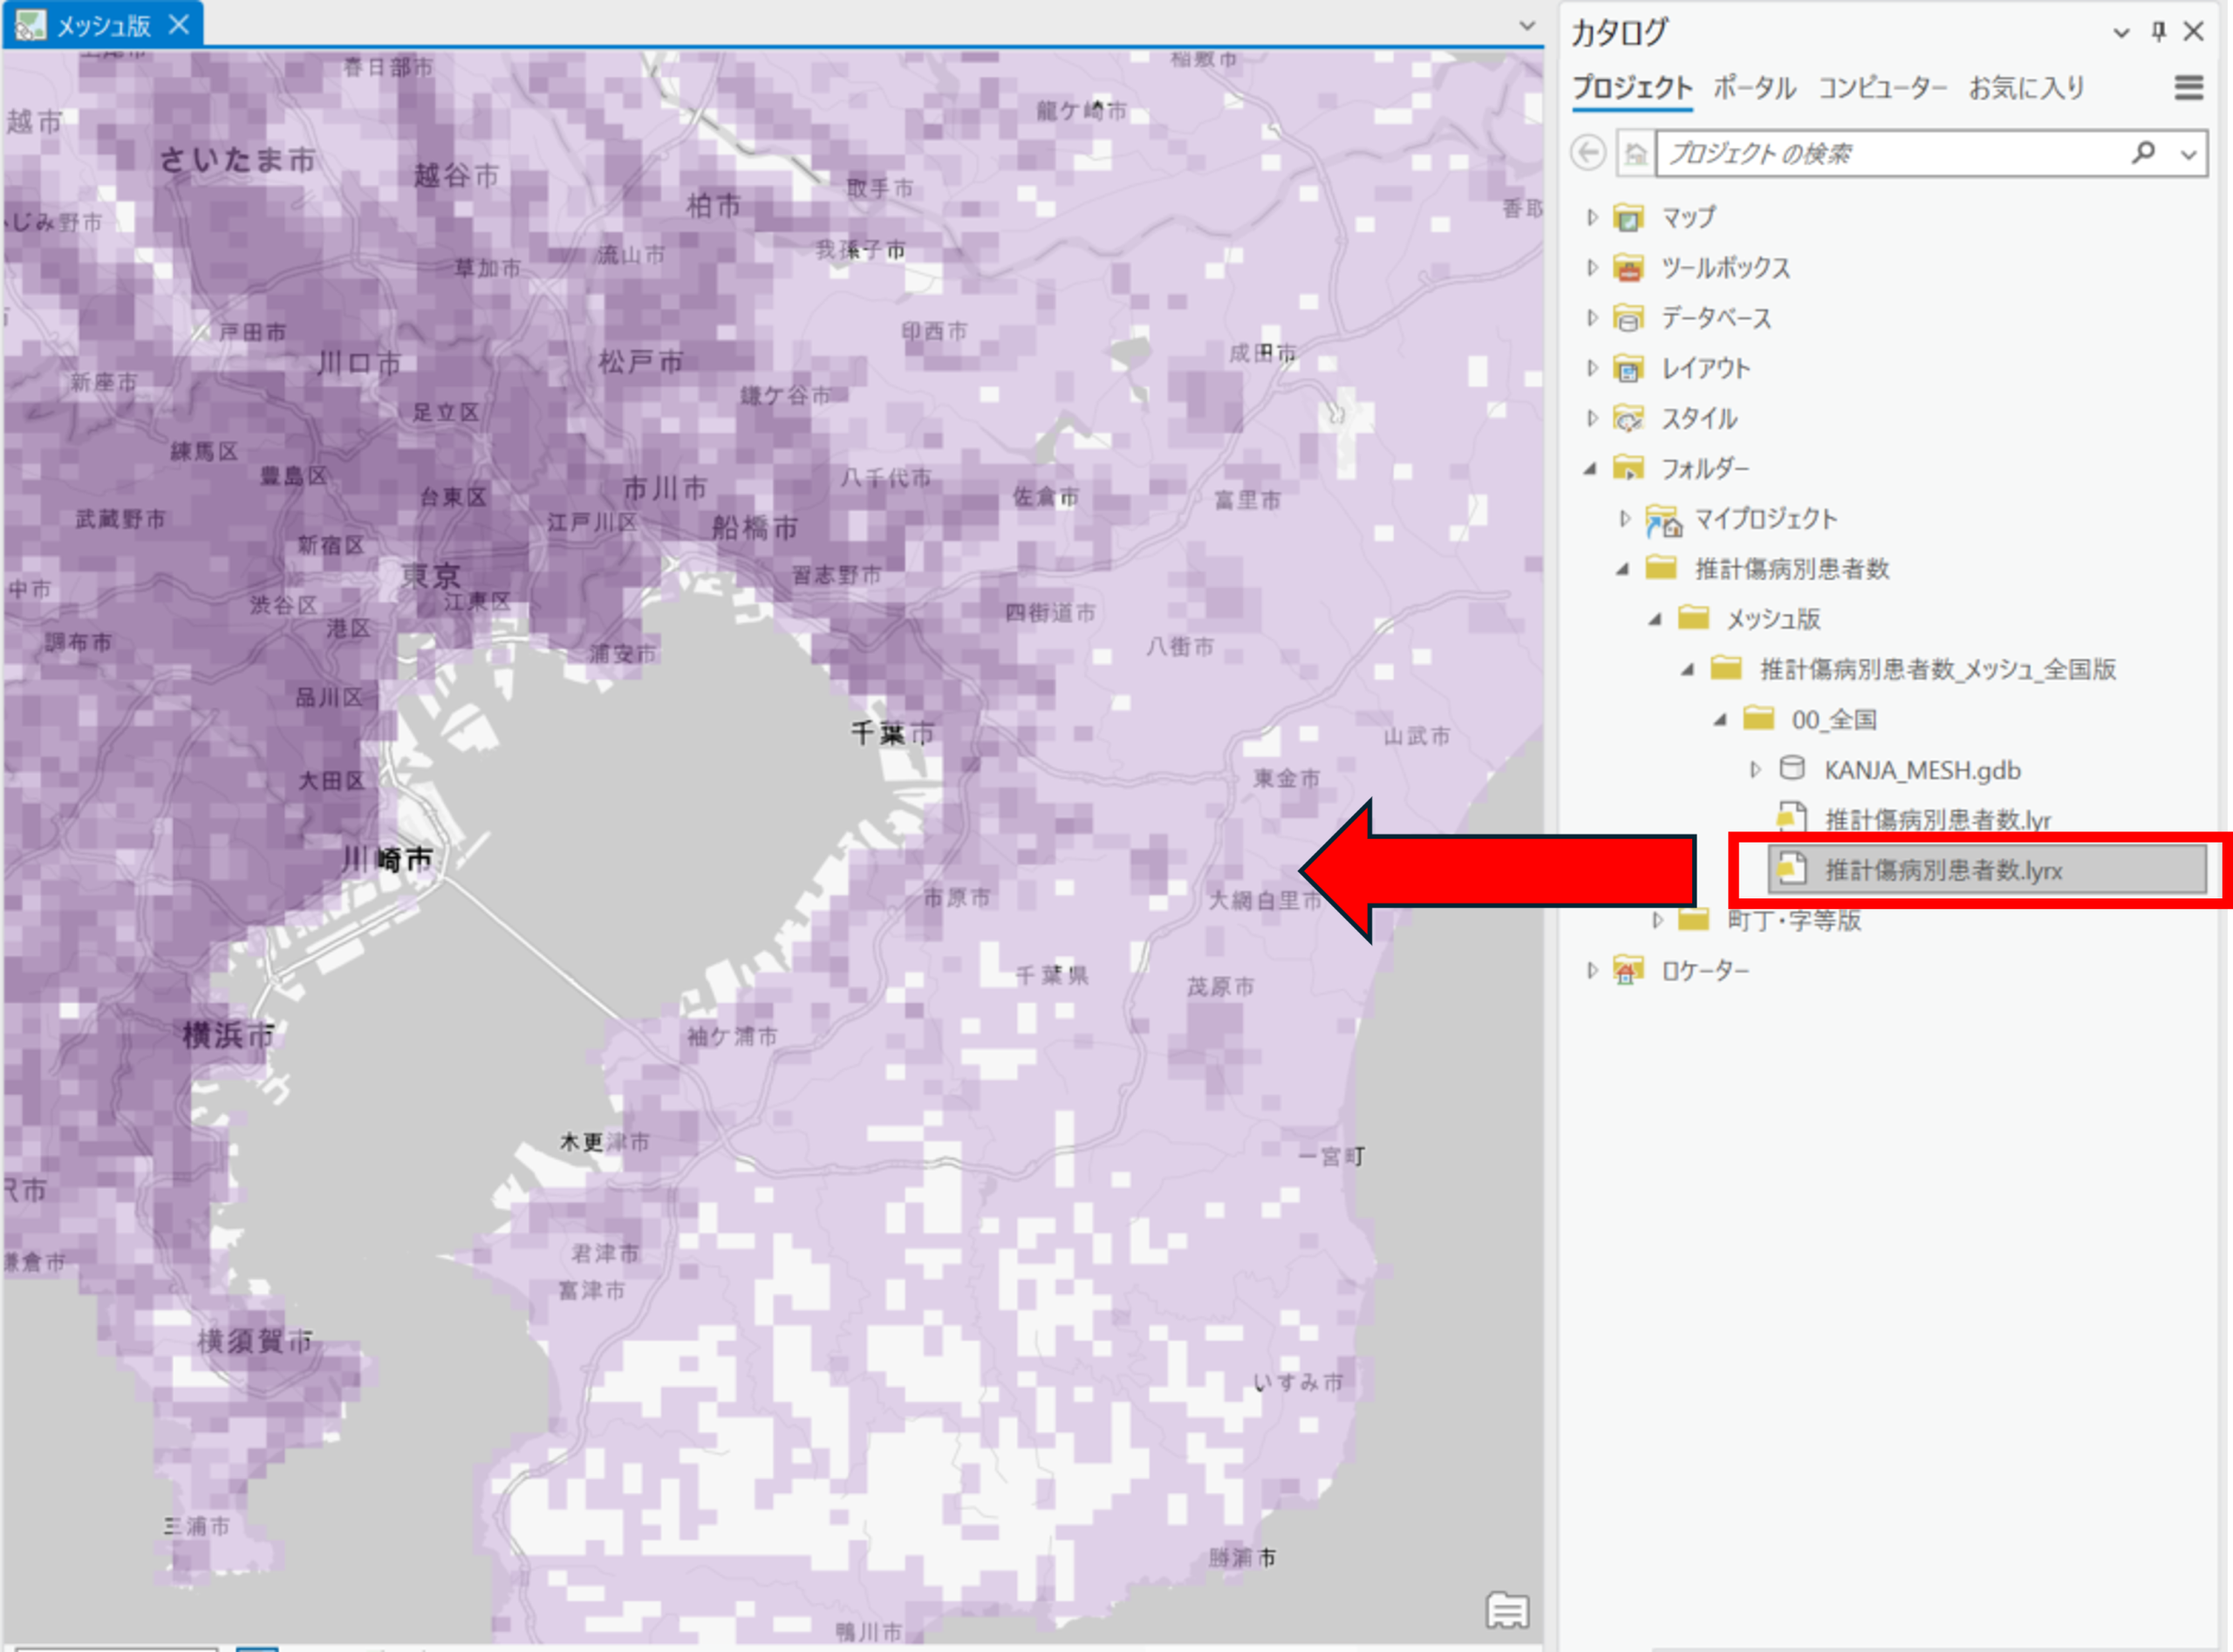Close the メッシュ版 map tab
Screen dimensions: 2233x1652
(179, 25)
